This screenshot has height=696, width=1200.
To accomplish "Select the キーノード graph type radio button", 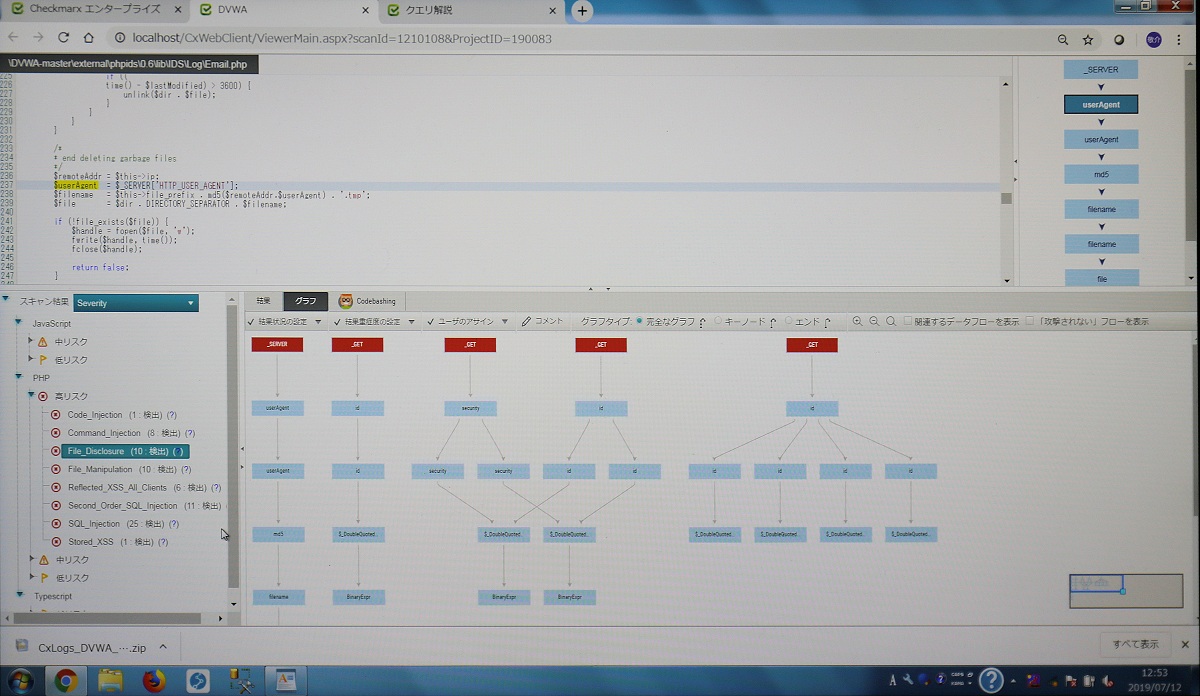I will point(717,322).
